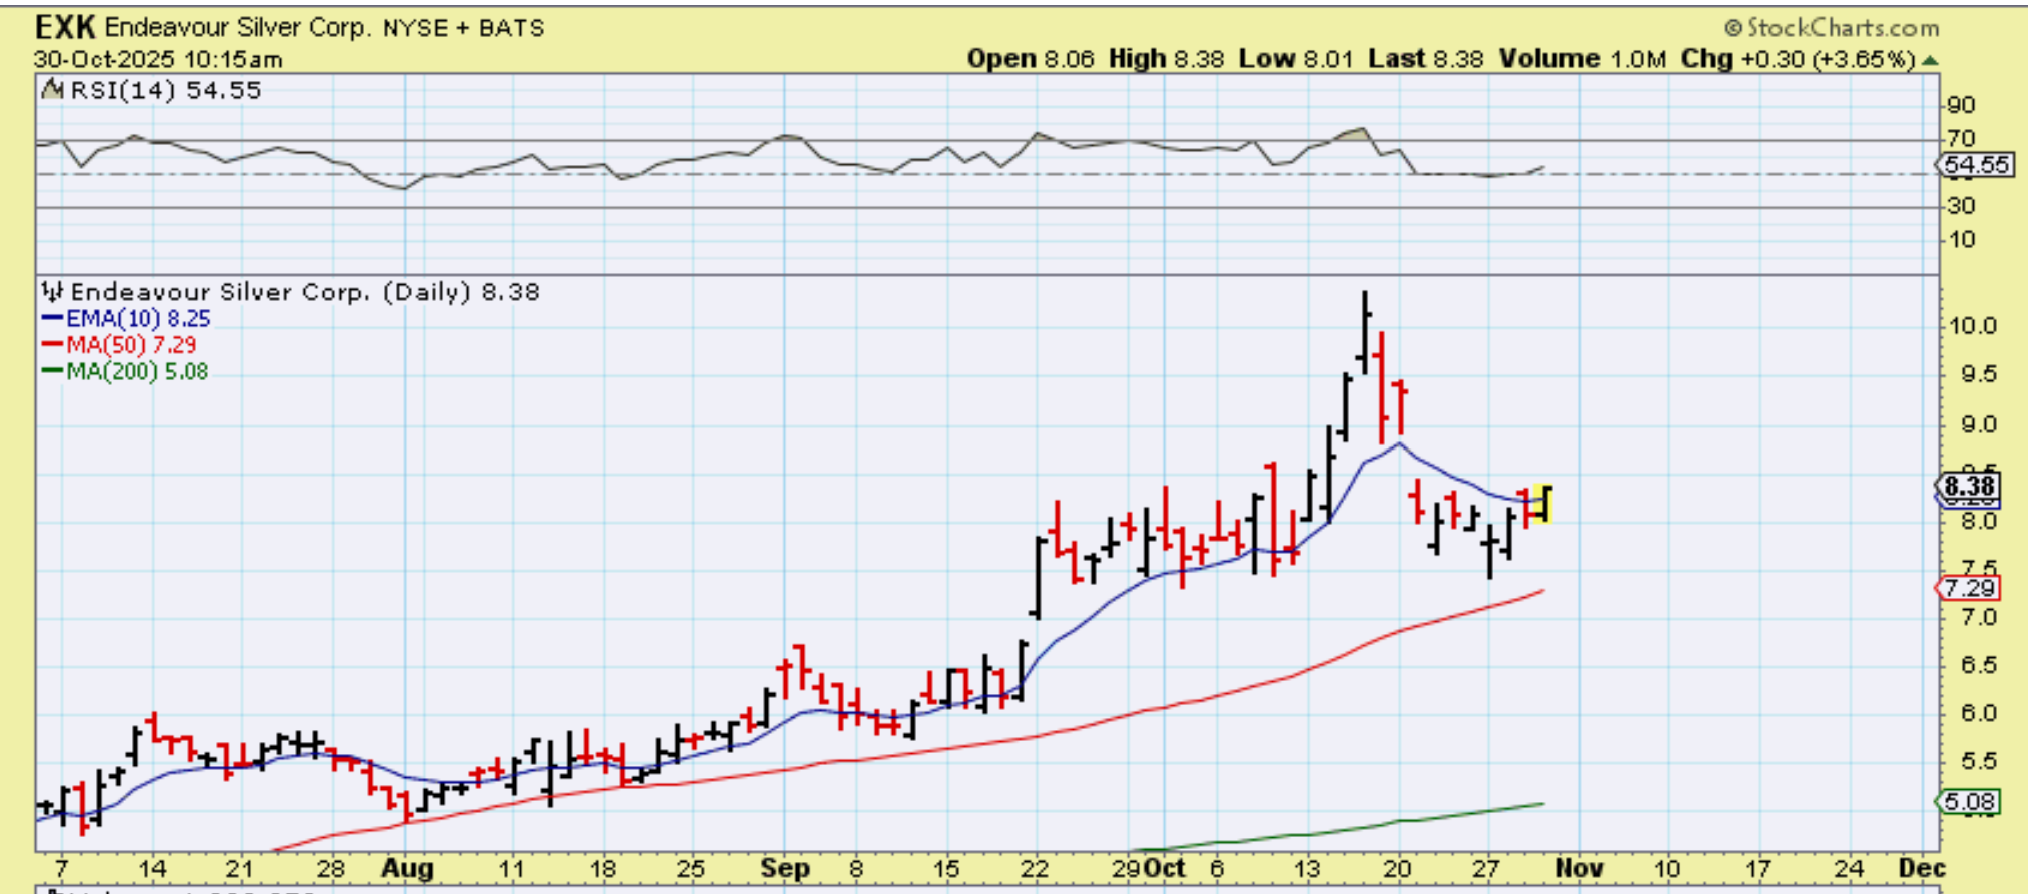Viewport: 2028px width, 894px height.
Task: Click the 30 level on the RSI axis
Action: click(x=1961, y=206)
